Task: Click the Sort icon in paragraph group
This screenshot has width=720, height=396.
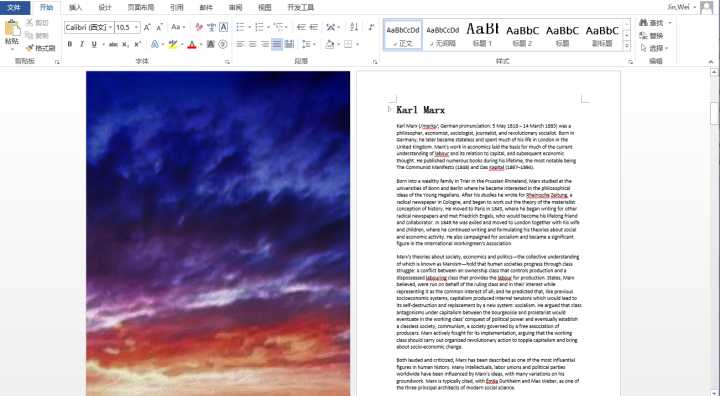Action: coord(354,27)
